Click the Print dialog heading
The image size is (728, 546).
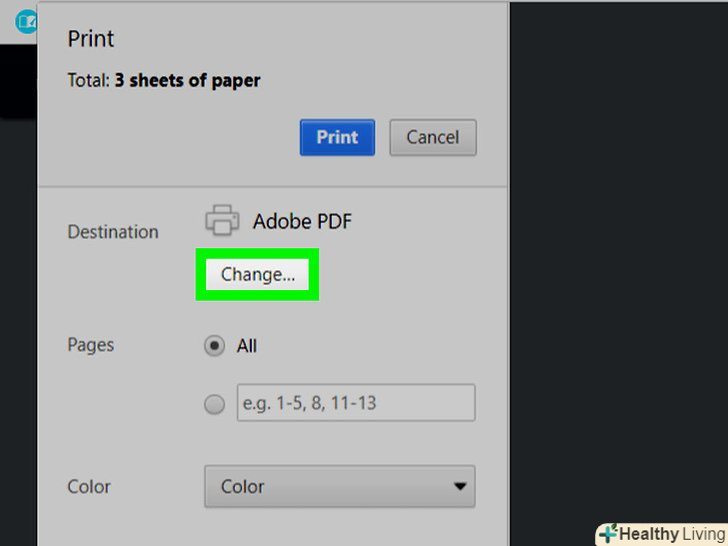(91, 39)
